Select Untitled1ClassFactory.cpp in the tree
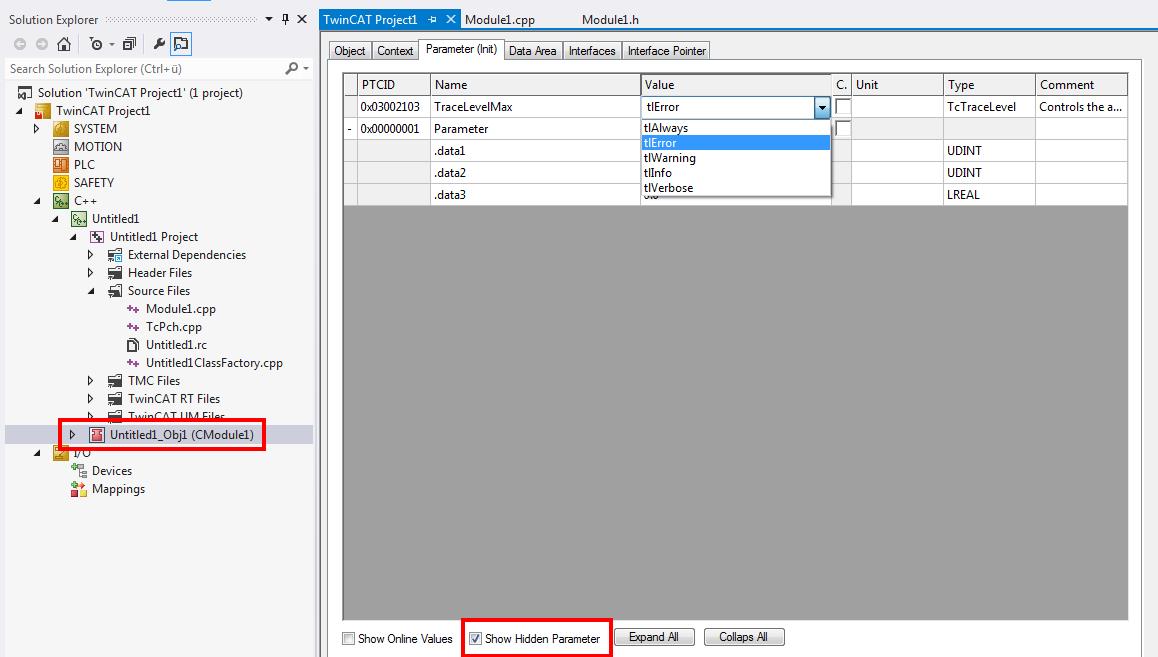Screen dimensions: 1158x657 (214, 363)
